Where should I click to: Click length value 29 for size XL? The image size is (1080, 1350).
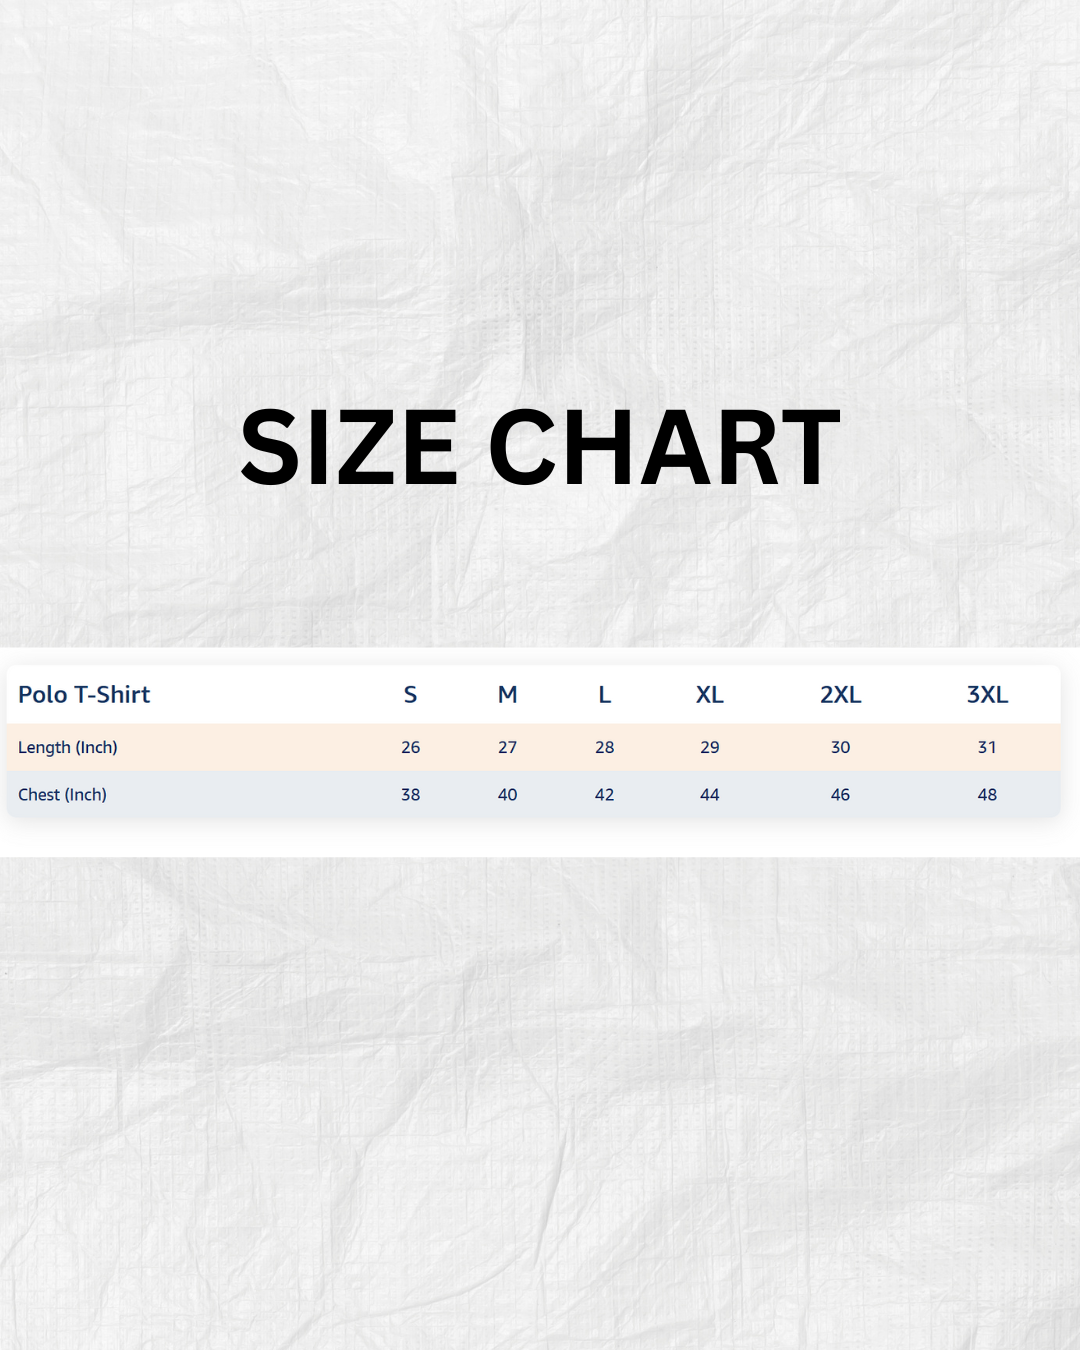710,747
